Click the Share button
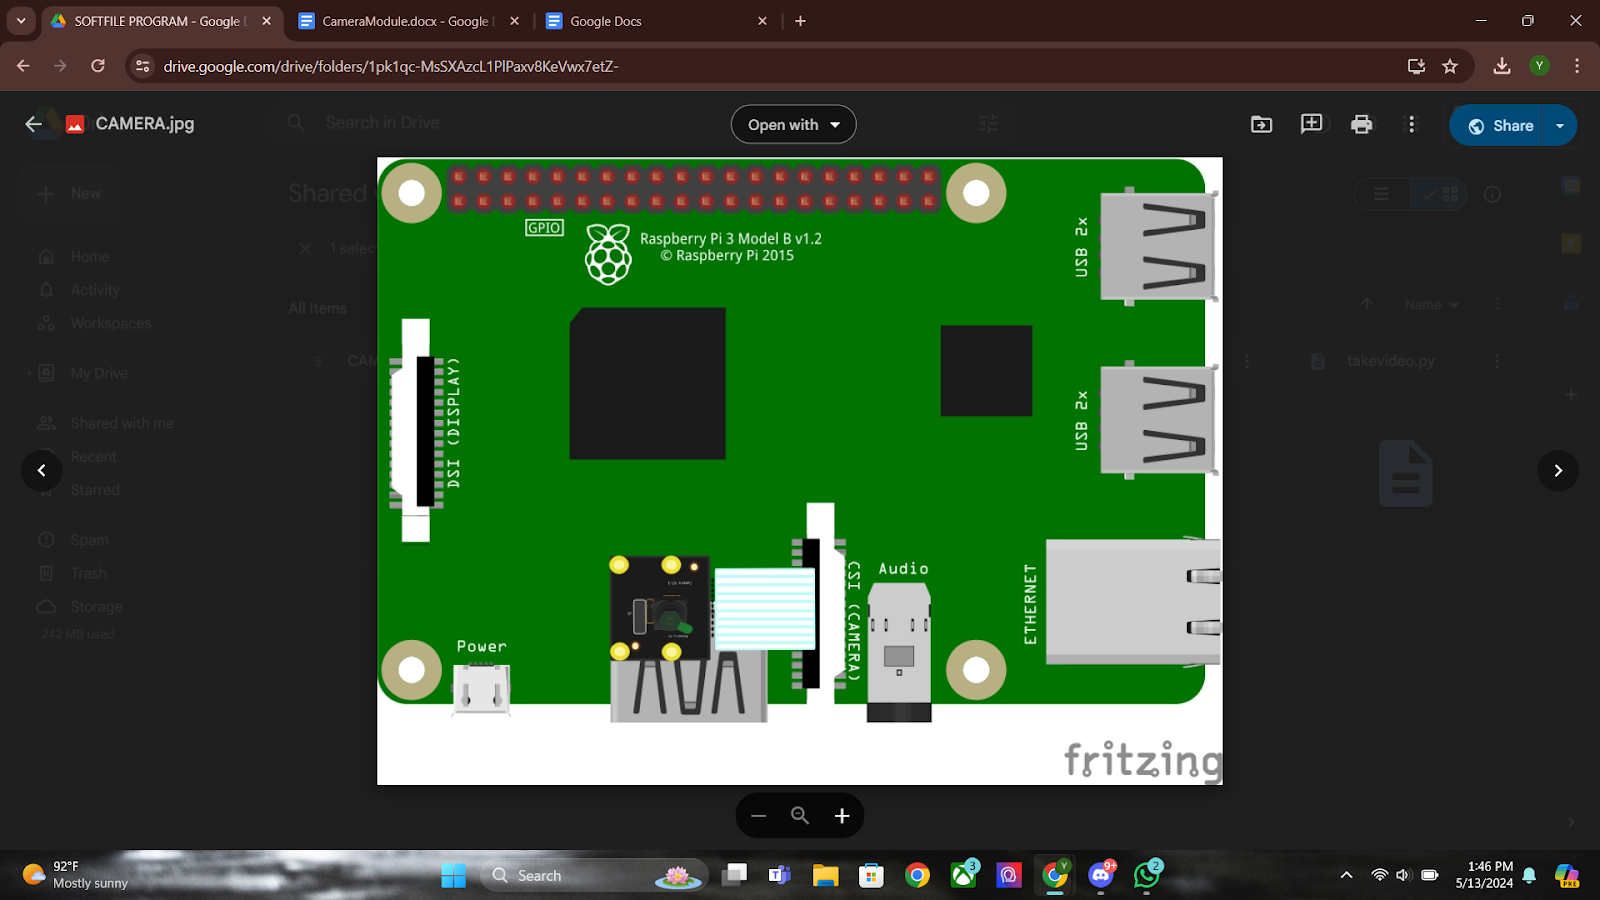 [x=1500, y=125]
